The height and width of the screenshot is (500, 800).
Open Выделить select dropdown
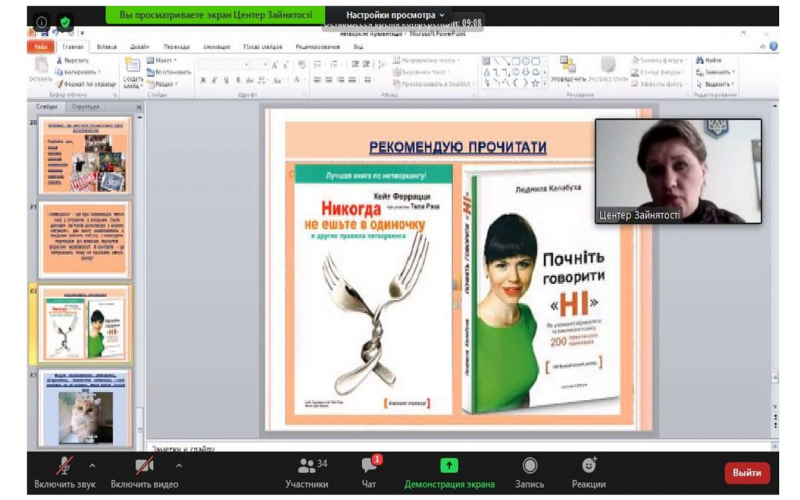click(x=715, y=84)
